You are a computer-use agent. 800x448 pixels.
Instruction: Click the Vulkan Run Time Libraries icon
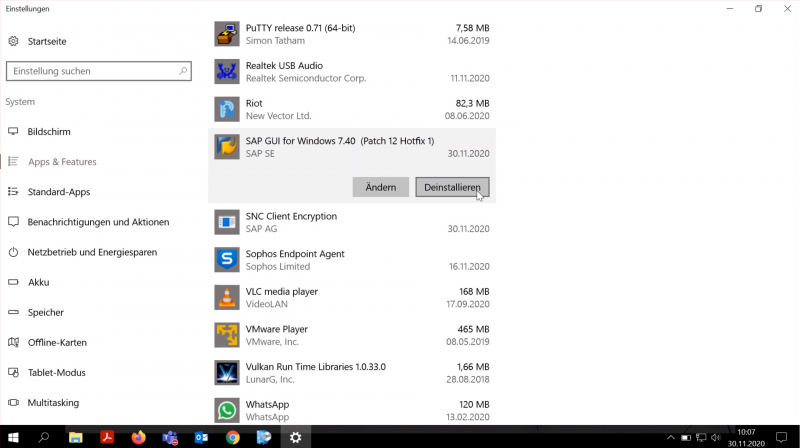[x=227, y=372]
